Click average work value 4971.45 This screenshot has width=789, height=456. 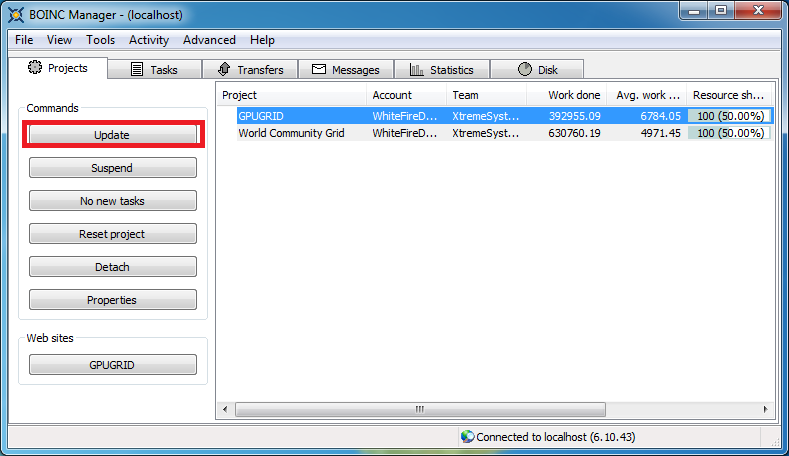pos(660,133)
